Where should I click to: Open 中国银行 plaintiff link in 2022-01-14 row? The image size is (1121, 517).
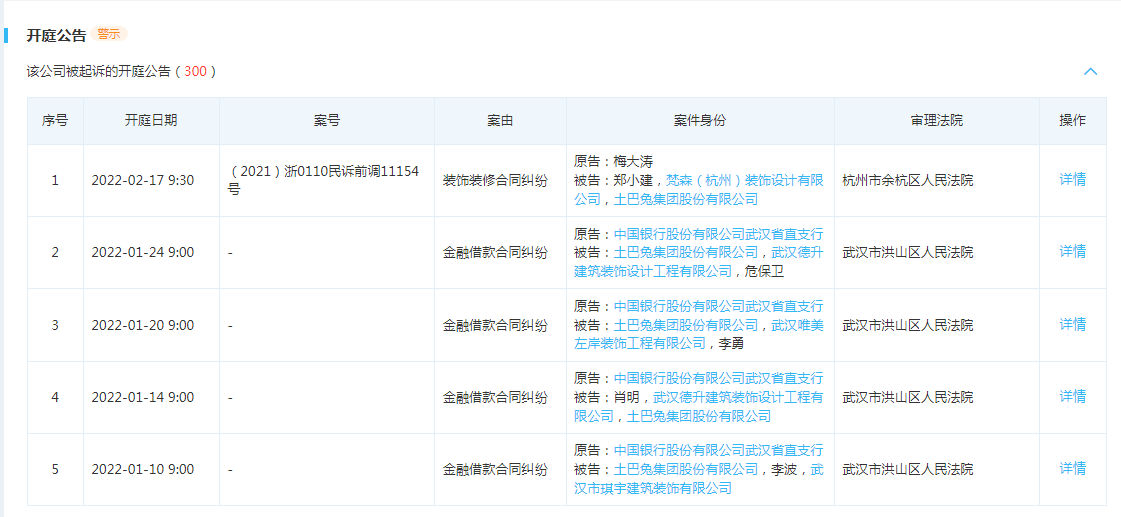coord(718,378)
